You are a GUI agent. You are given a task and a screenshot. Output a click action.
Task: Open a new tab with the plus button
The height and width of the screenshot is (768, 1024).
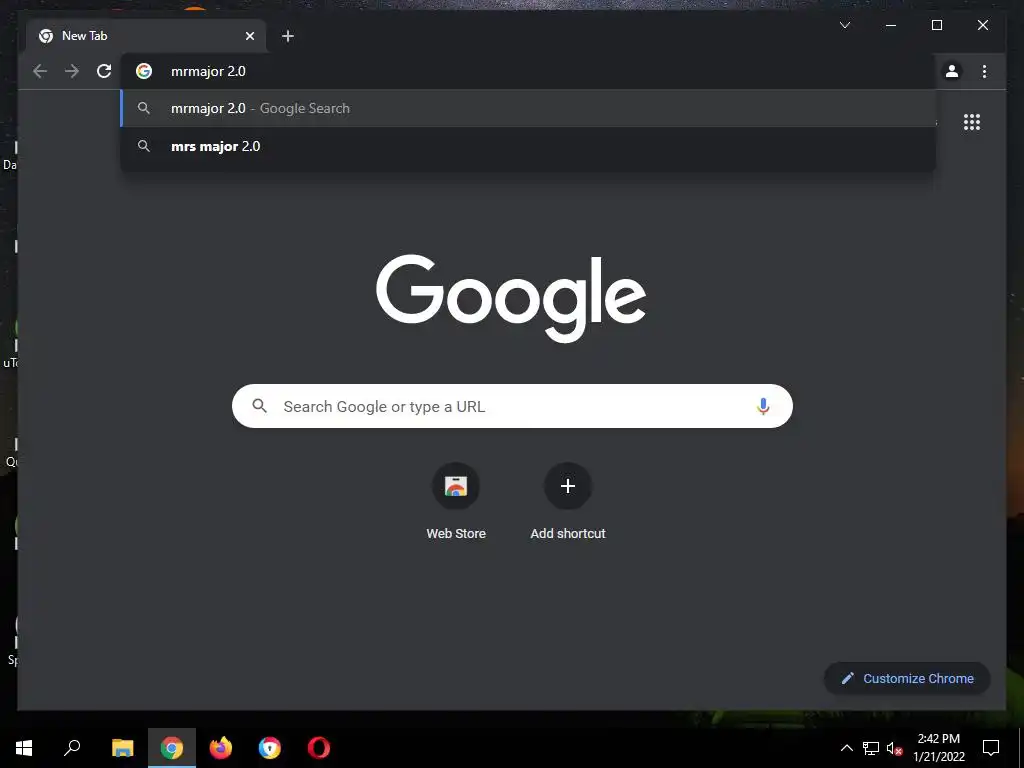pos(288,36)
